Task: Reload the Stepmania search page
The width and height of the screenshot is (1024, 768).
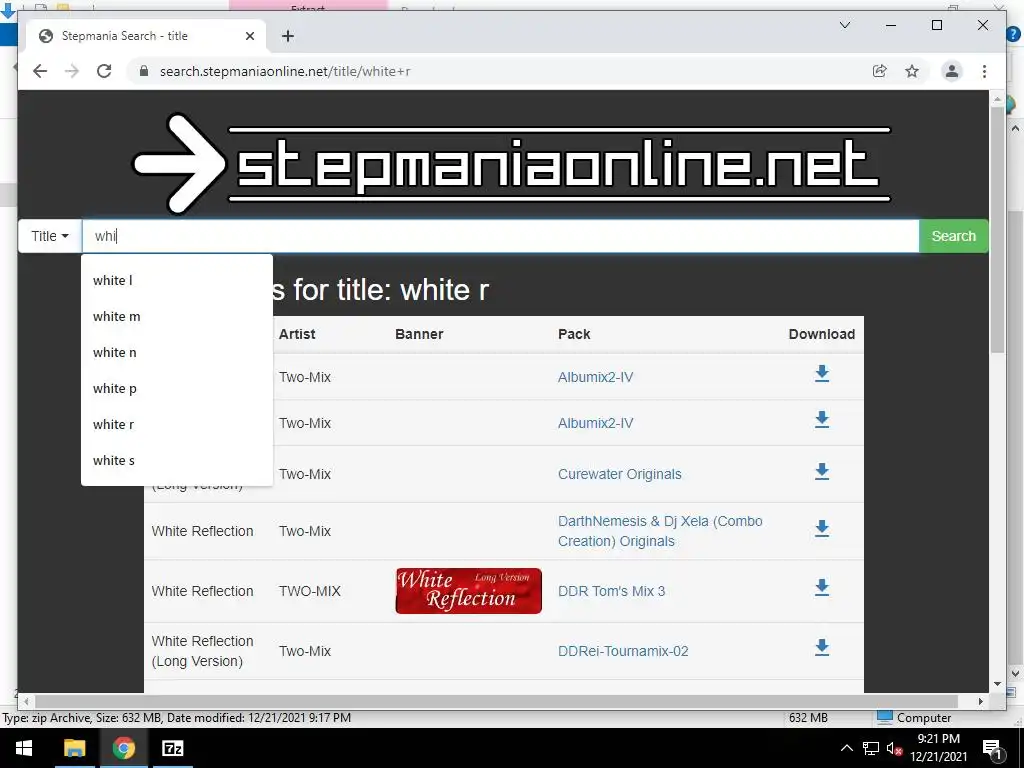Action: click(104, 71)
